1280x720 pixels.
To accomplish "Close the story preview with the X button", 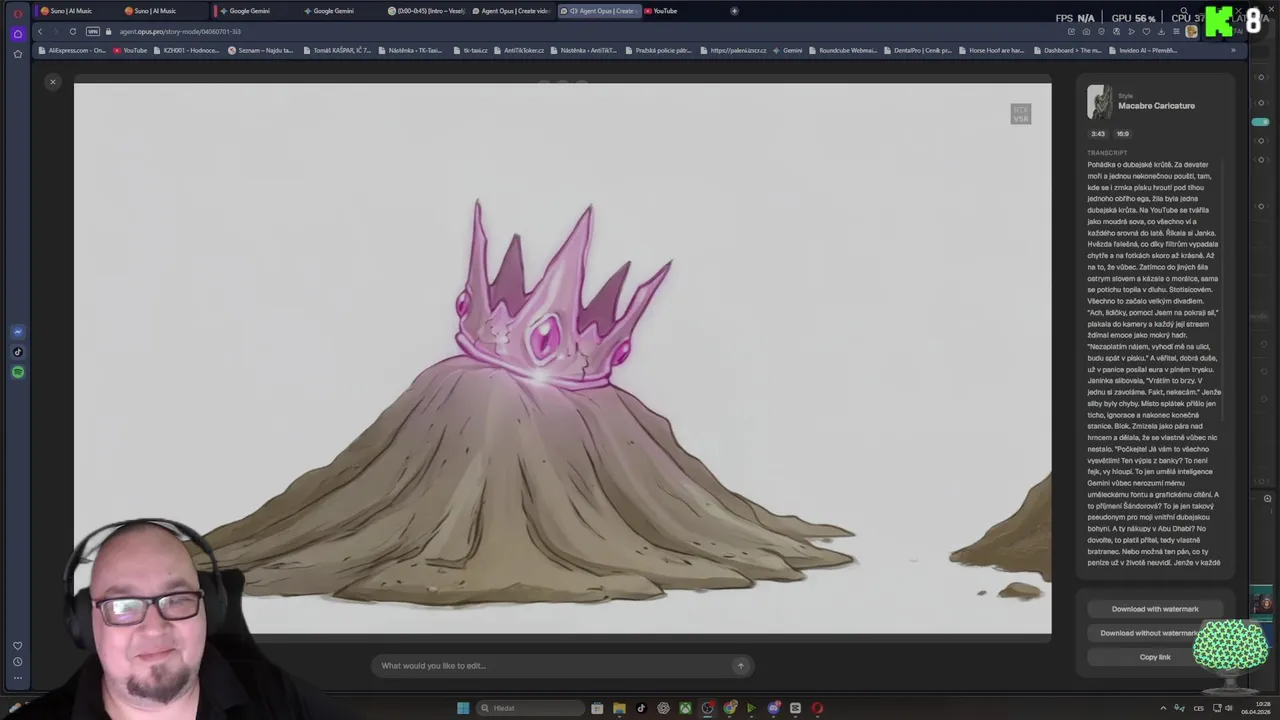I will pos(53,82).
